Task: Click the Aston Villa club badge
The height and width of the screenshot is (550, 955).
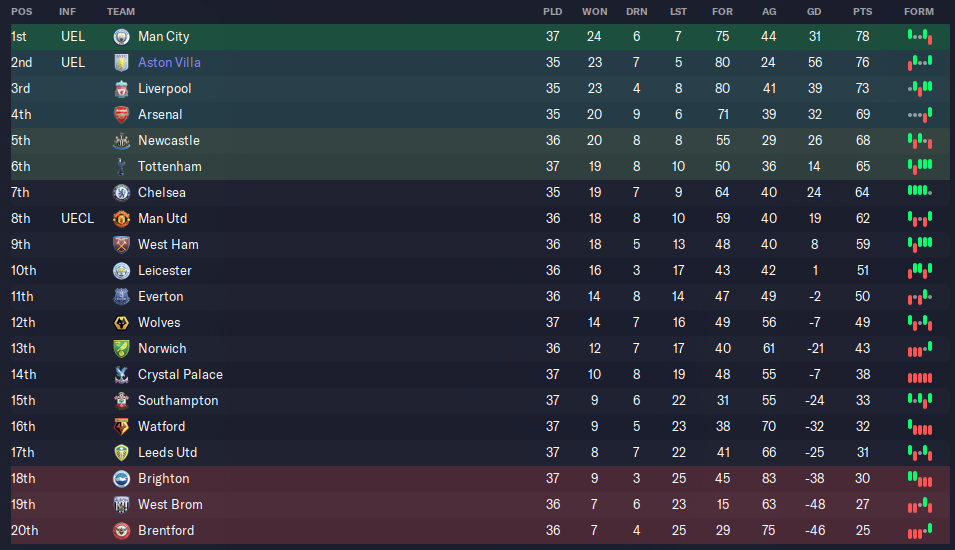Action: [121, 63]
